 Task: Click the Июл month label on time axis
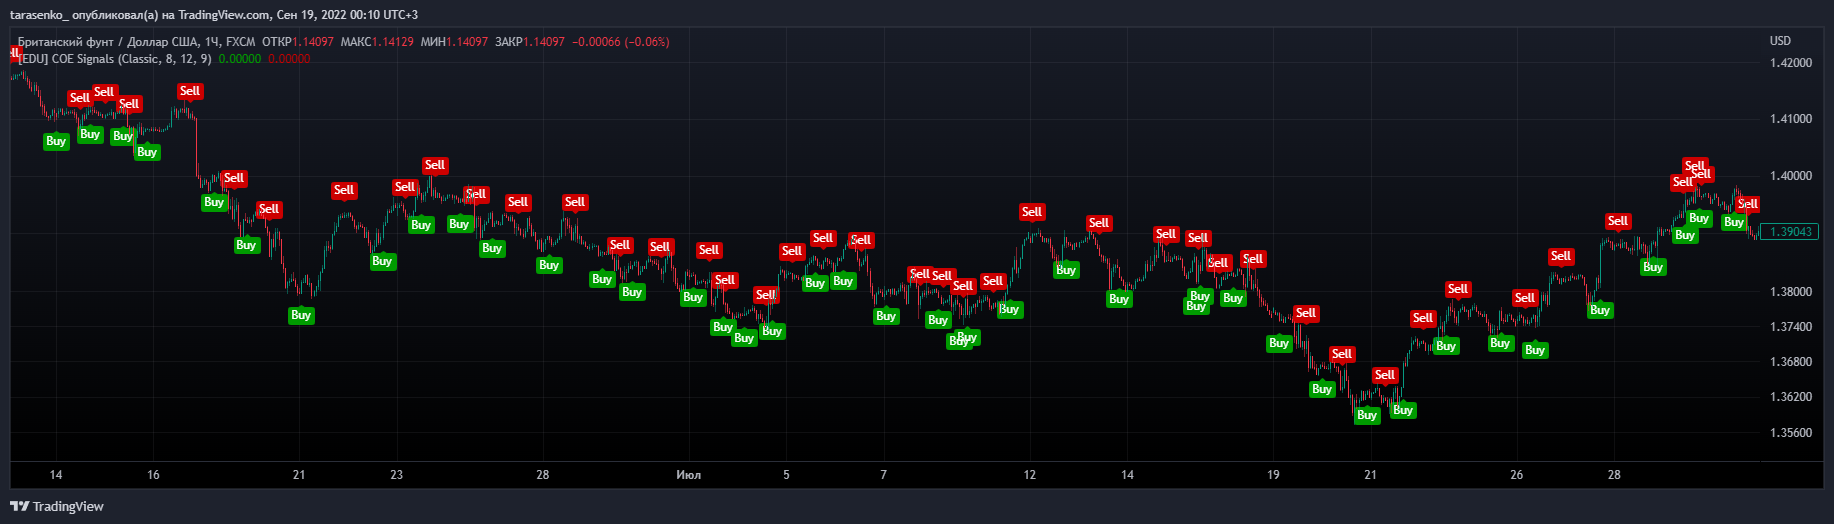688,475
